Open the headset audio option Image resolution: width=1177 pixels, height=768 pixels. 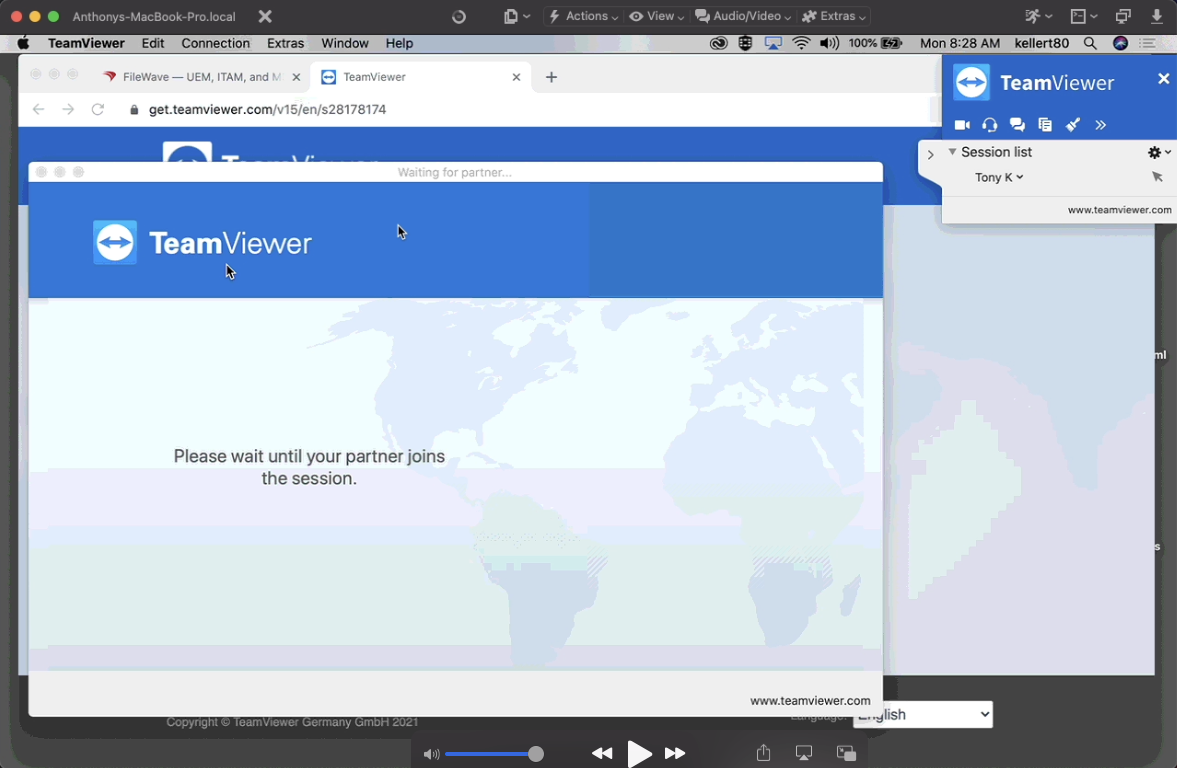989,125
